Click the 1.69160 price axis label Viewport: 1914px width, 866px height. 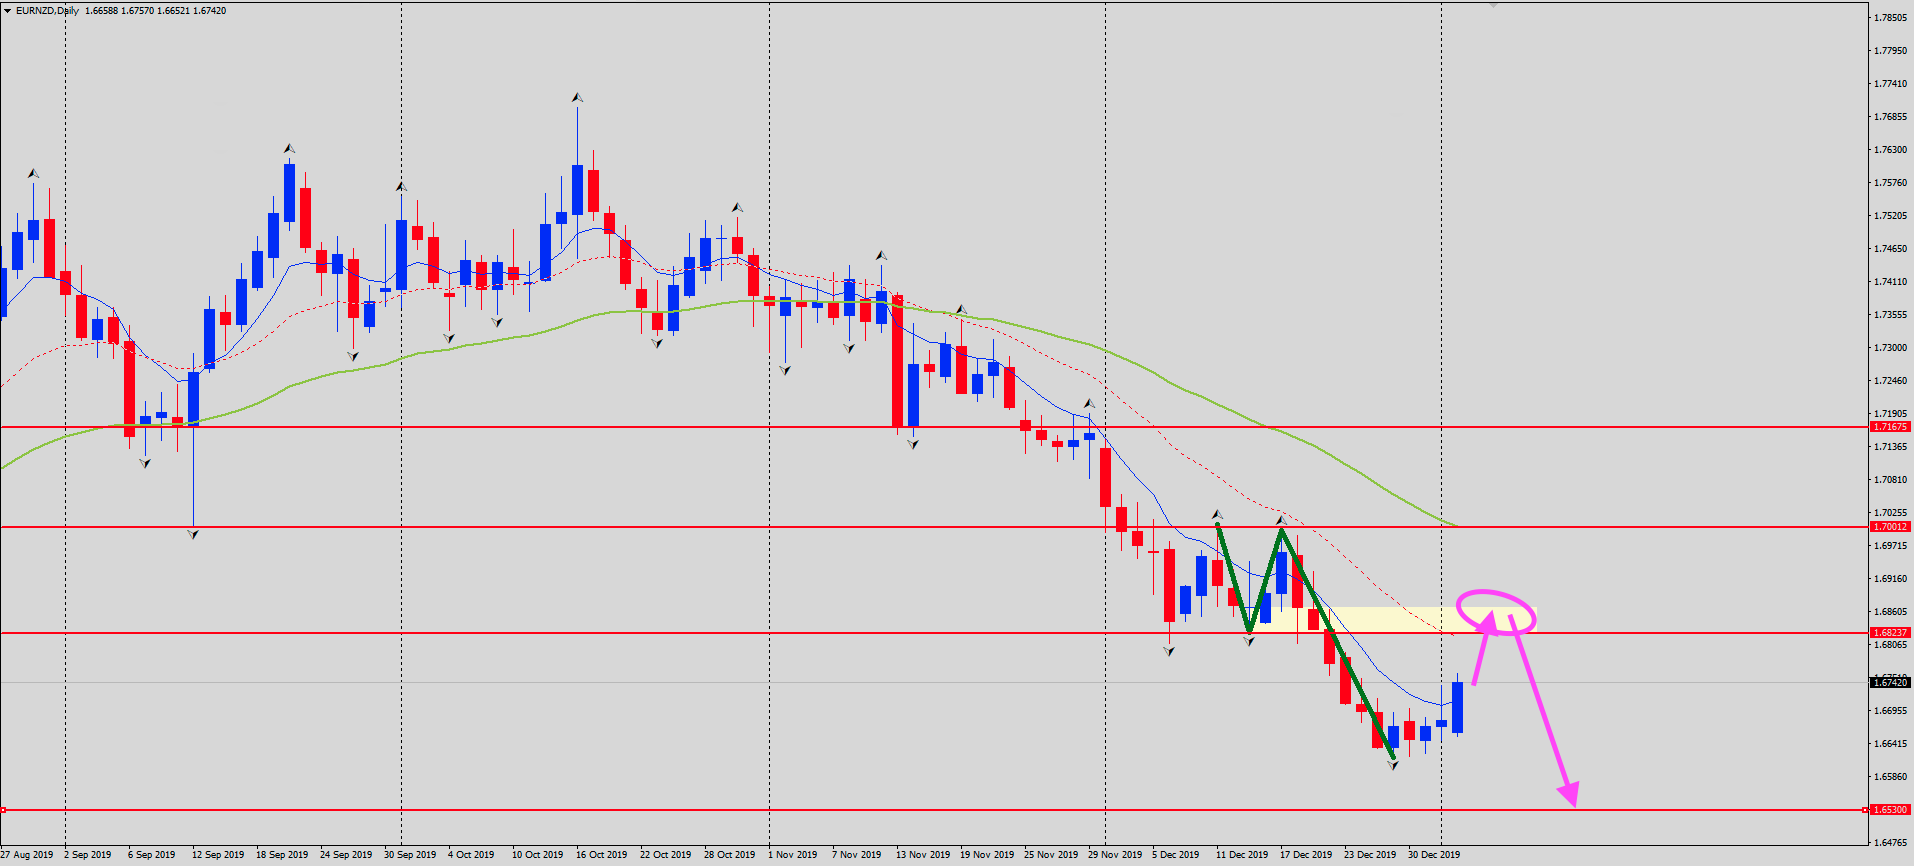point(1890,579)
